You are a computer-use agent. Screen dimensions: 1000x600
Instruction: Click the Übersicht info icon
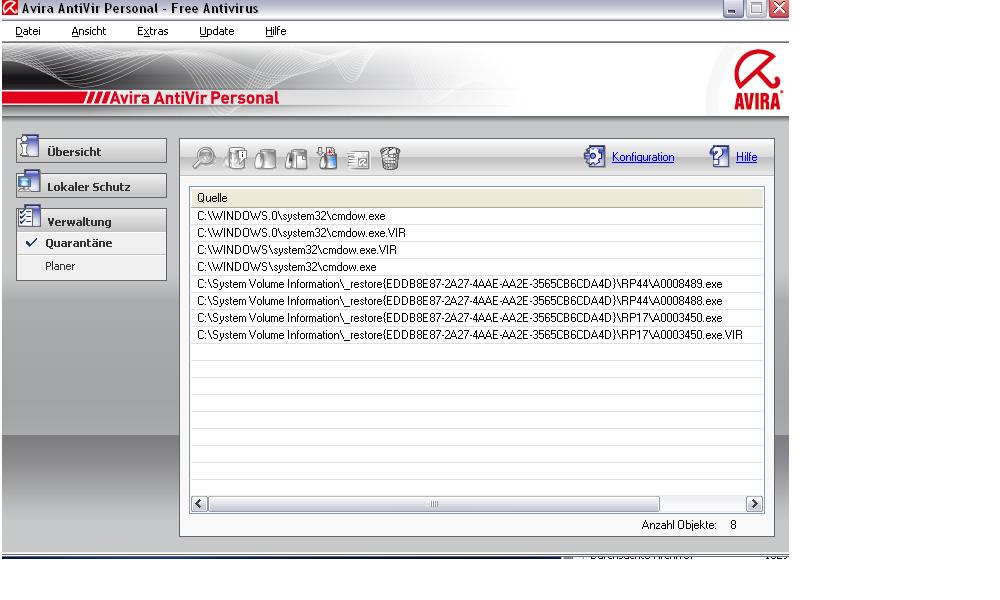(x=28, y=146)
